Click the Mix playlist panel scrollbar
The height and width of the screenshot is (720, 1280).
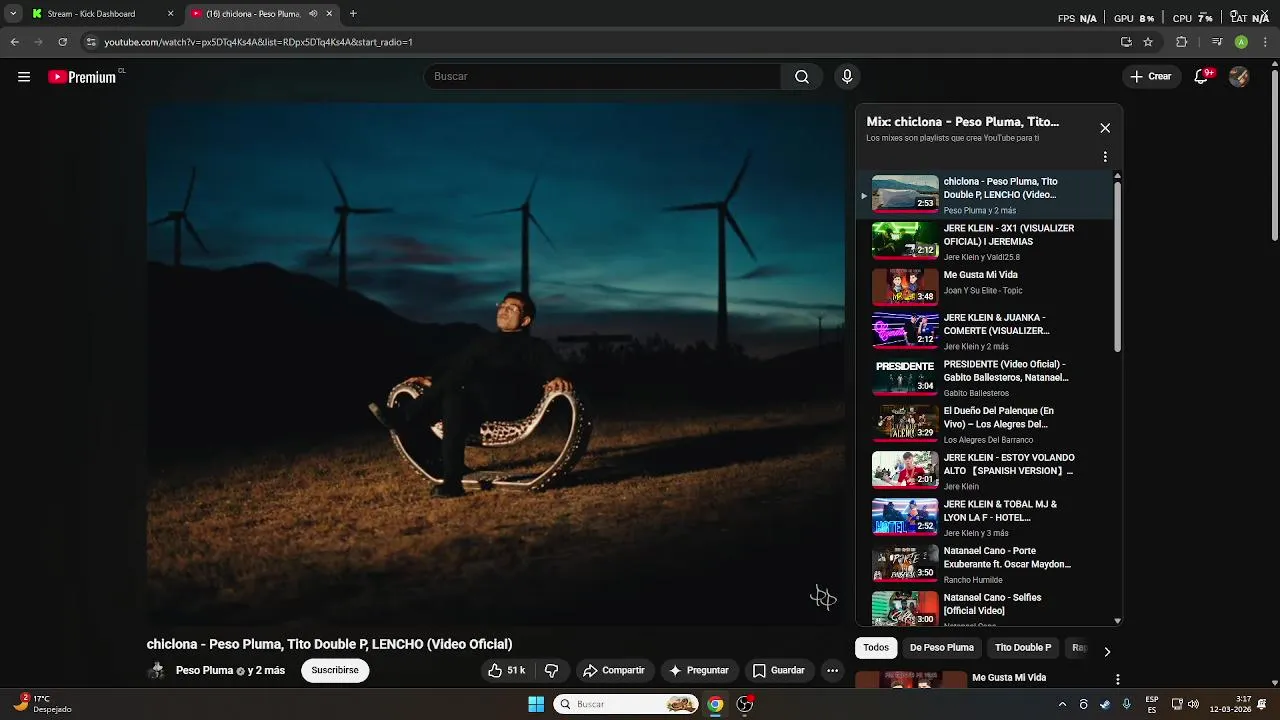[1117, 267]
